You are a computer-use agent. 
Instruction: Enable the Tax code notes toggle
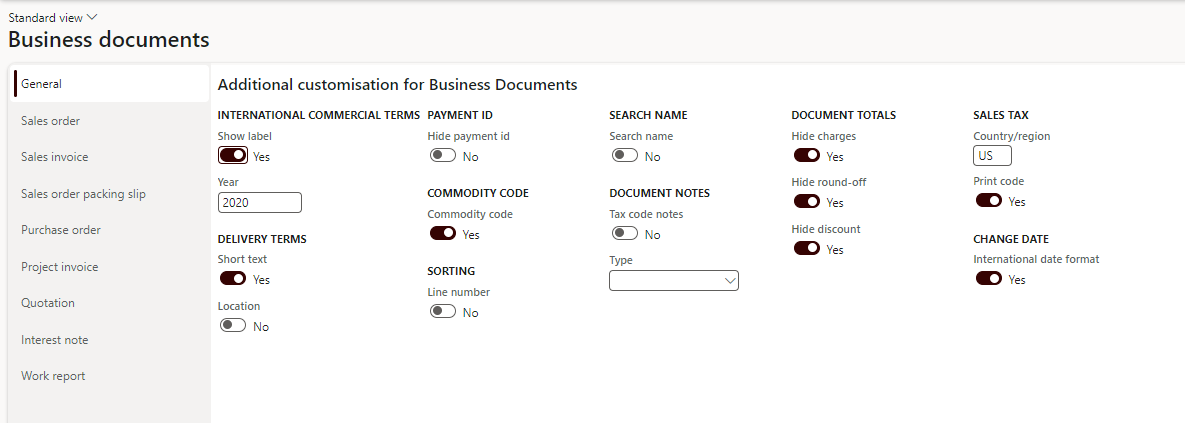coord(625,233)
